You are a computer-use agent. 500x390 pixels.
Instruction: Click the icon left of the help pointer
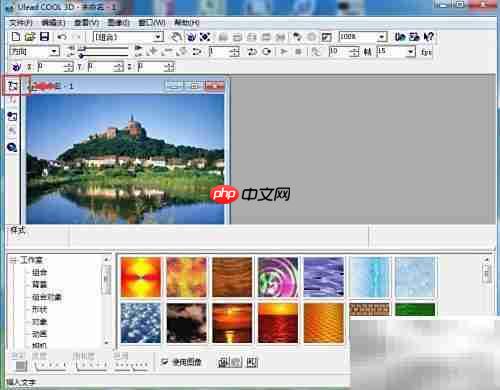coord(414,36)
